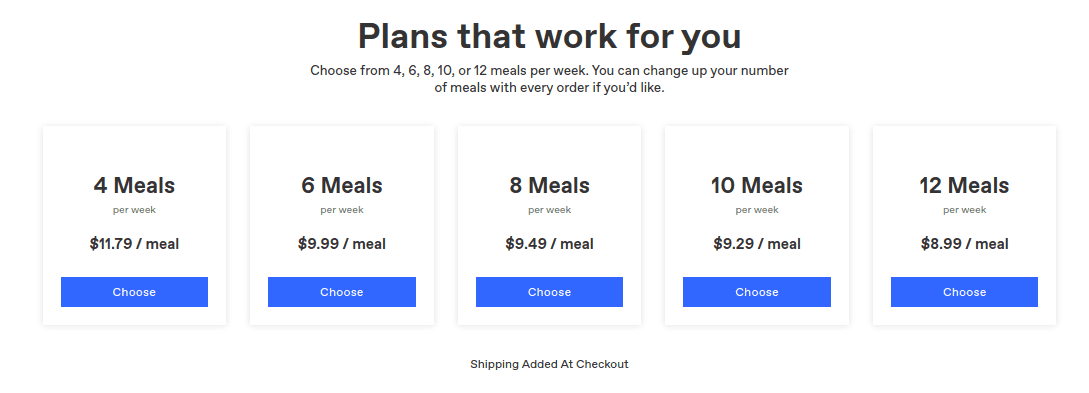1089x393 pixels.
Task: Choose the 4 Meals plan
Action: tap(134, 292)
